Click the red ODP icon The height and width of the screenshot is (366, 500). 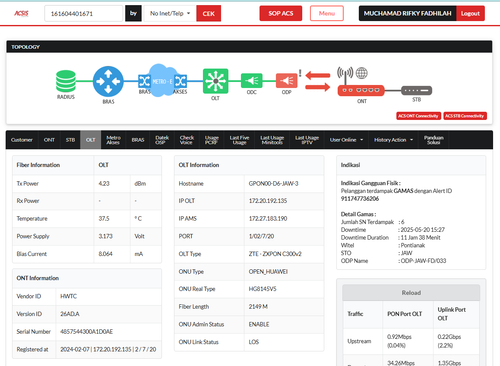286,81
